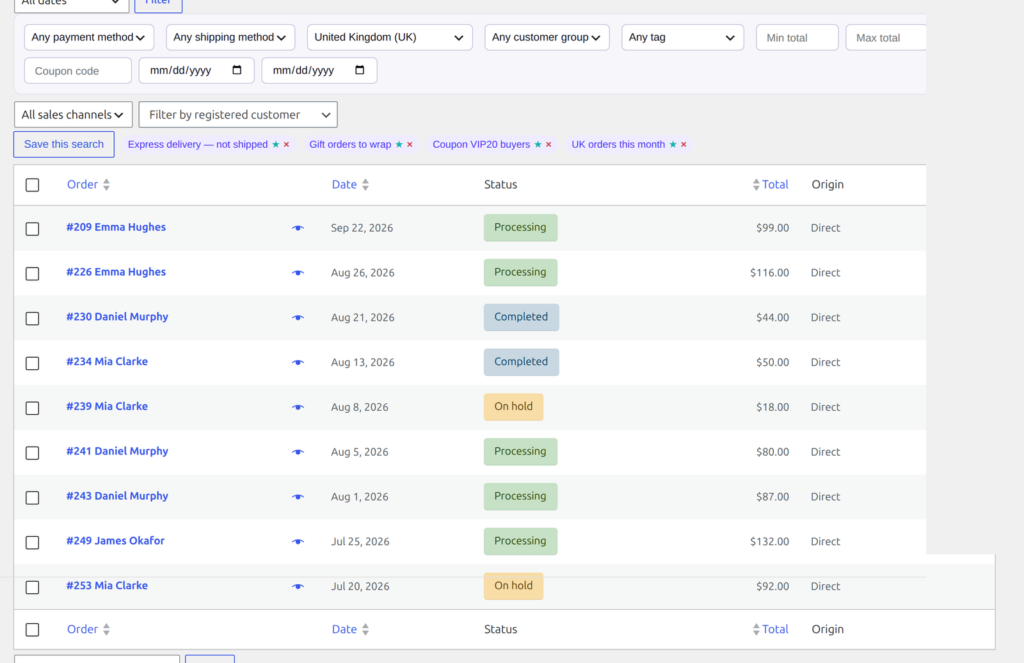Screen dimensions: 1024x663
Task: Open the Any payment method dropdown
Action: 89,37
